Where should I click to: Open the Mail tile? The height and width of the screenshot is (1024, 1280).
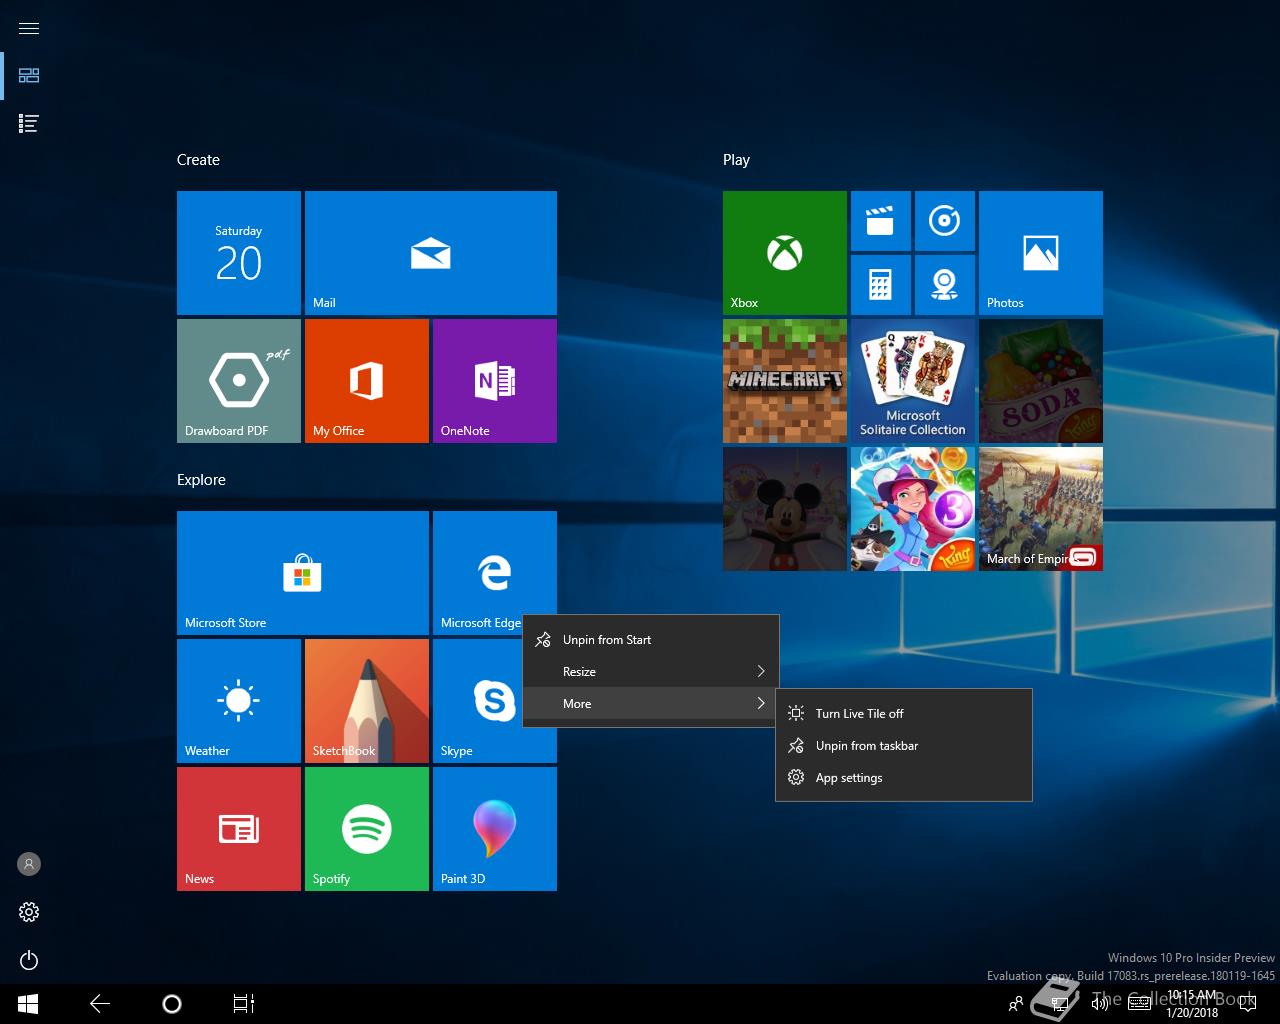tap(431, 253)
